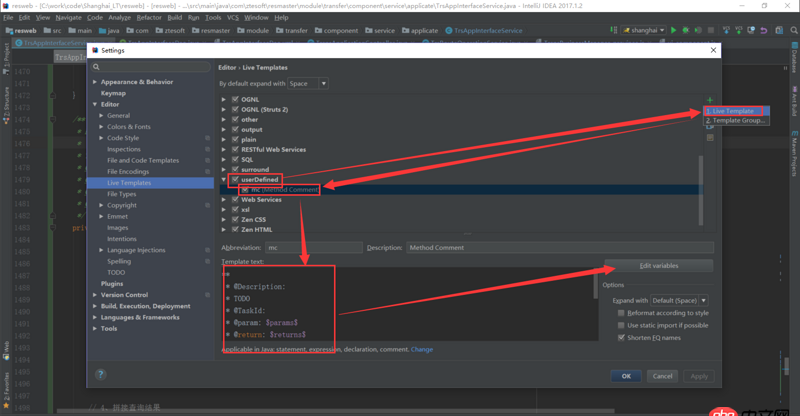
Task: Open the Default (Space) expand with dropdown
Action: coord(679,300)
